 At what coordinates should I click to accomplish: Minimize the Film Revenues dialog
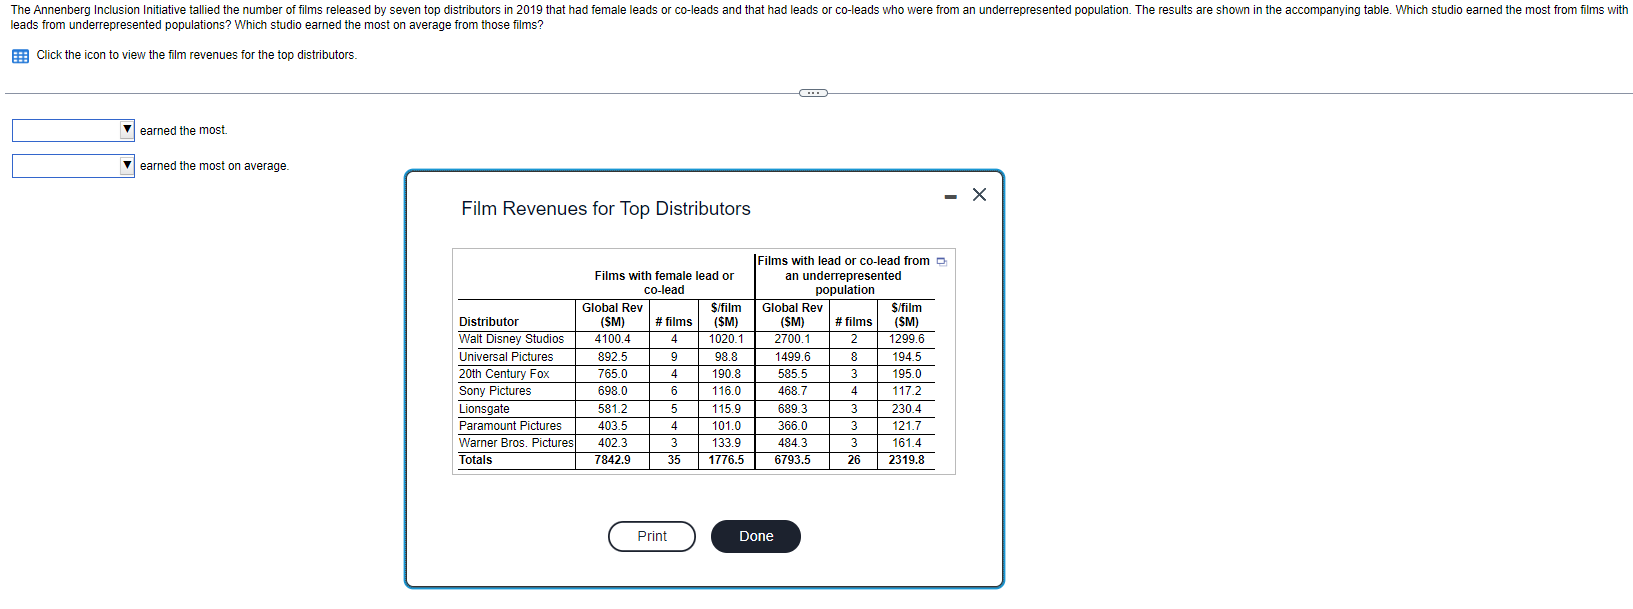[x=950, y=196]
